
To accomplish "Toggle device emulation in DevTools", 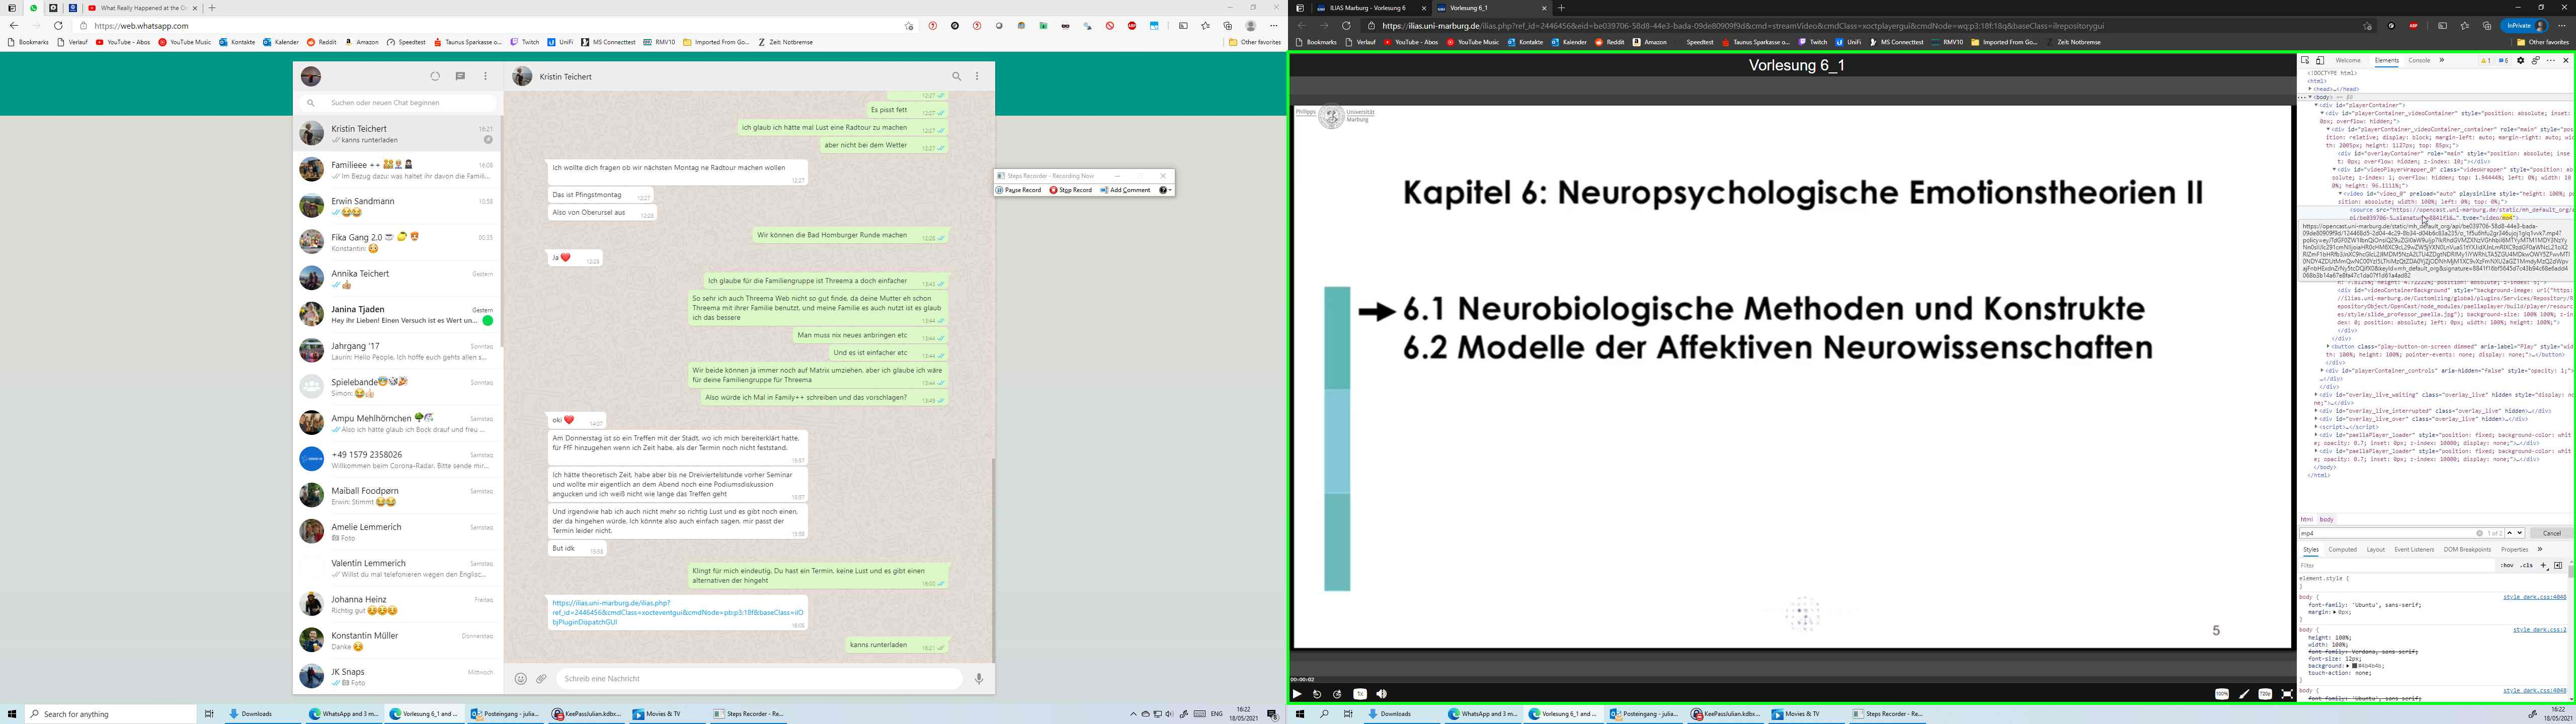I will tap(2320, 61).
